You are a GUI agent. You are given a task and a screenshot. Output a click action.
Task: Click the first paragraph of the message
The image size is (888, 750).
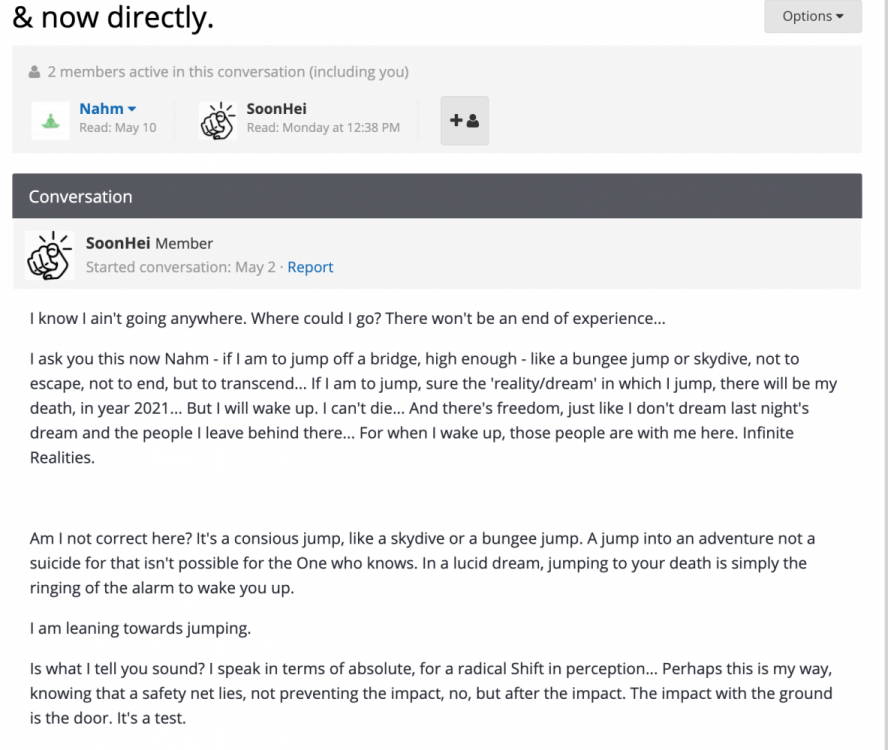coord(347,319)
